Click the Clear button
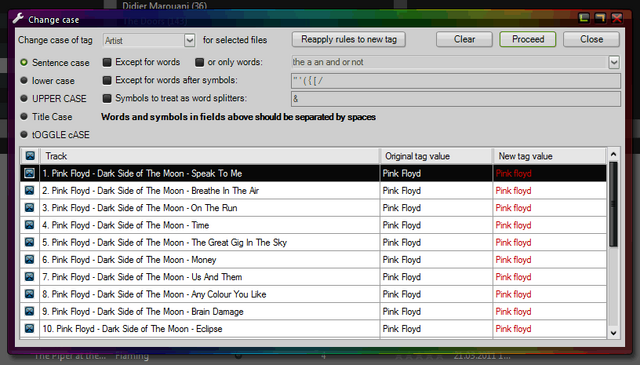640x365 pixels. (x=464, y=39)
